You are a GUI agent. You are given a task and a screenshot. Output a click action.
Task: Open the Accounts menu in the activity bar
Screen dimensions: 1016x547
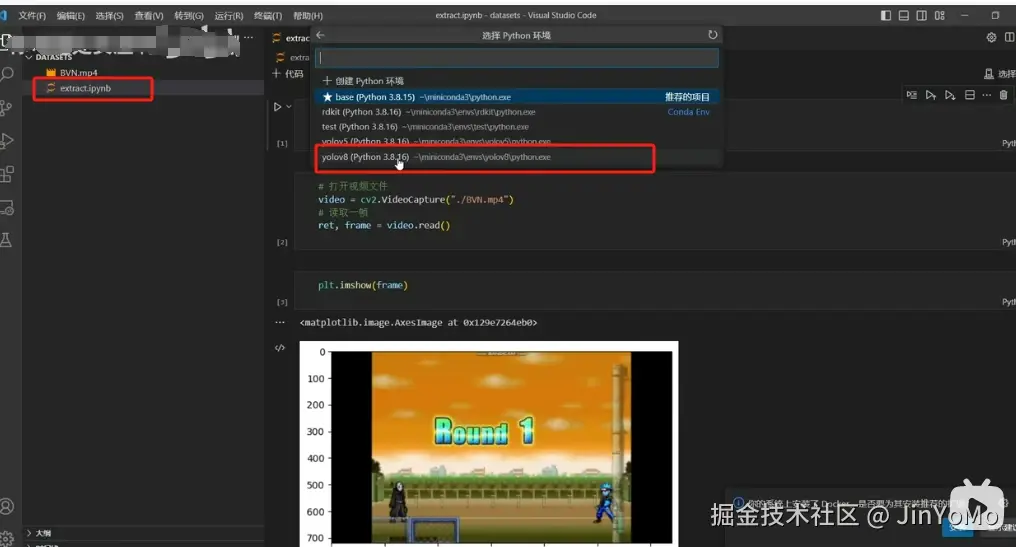tap(7, 506)
